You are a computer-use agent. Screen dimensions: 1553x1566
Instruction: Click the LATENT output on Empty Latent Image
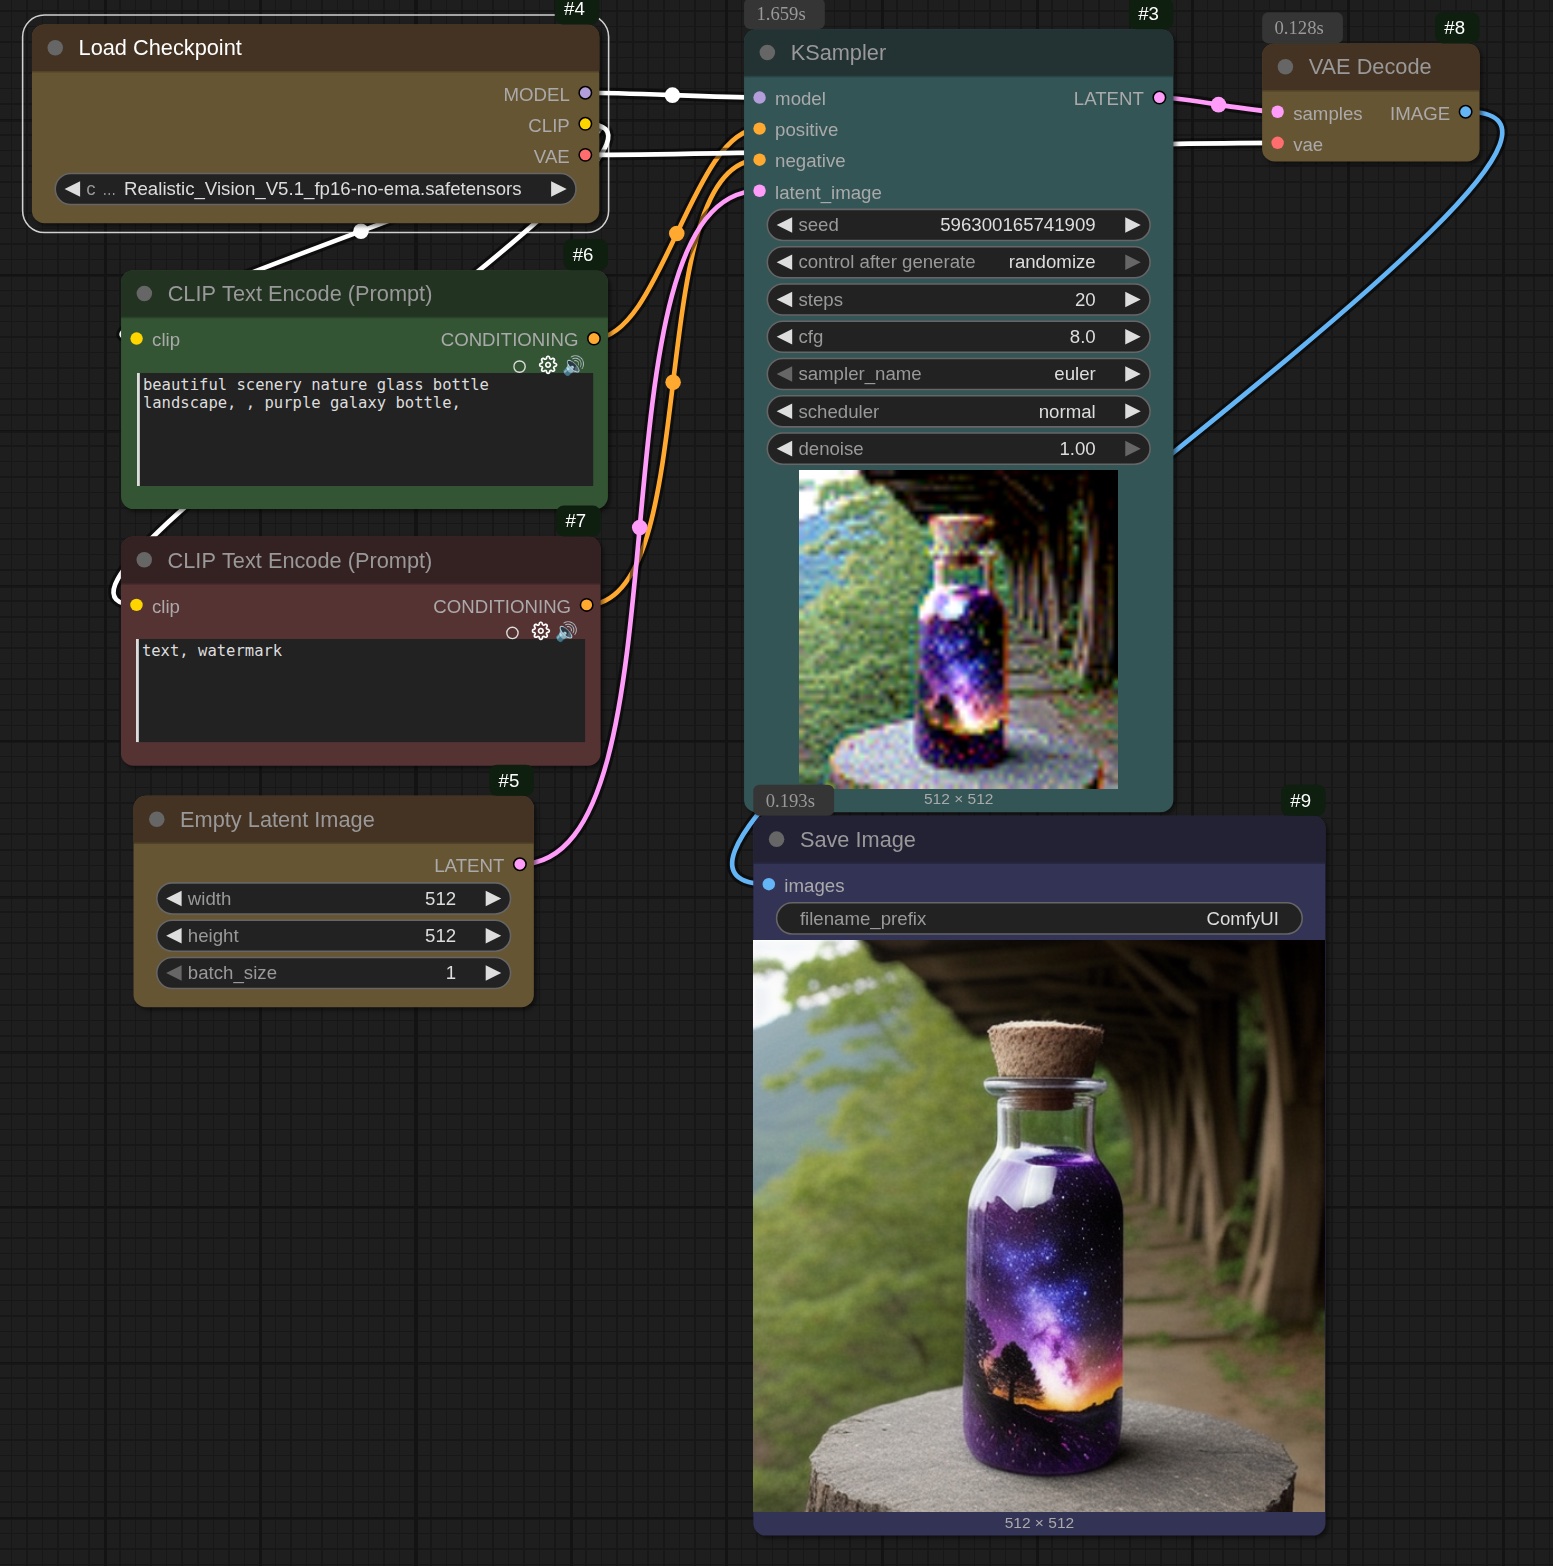click(x=518, y=865)
